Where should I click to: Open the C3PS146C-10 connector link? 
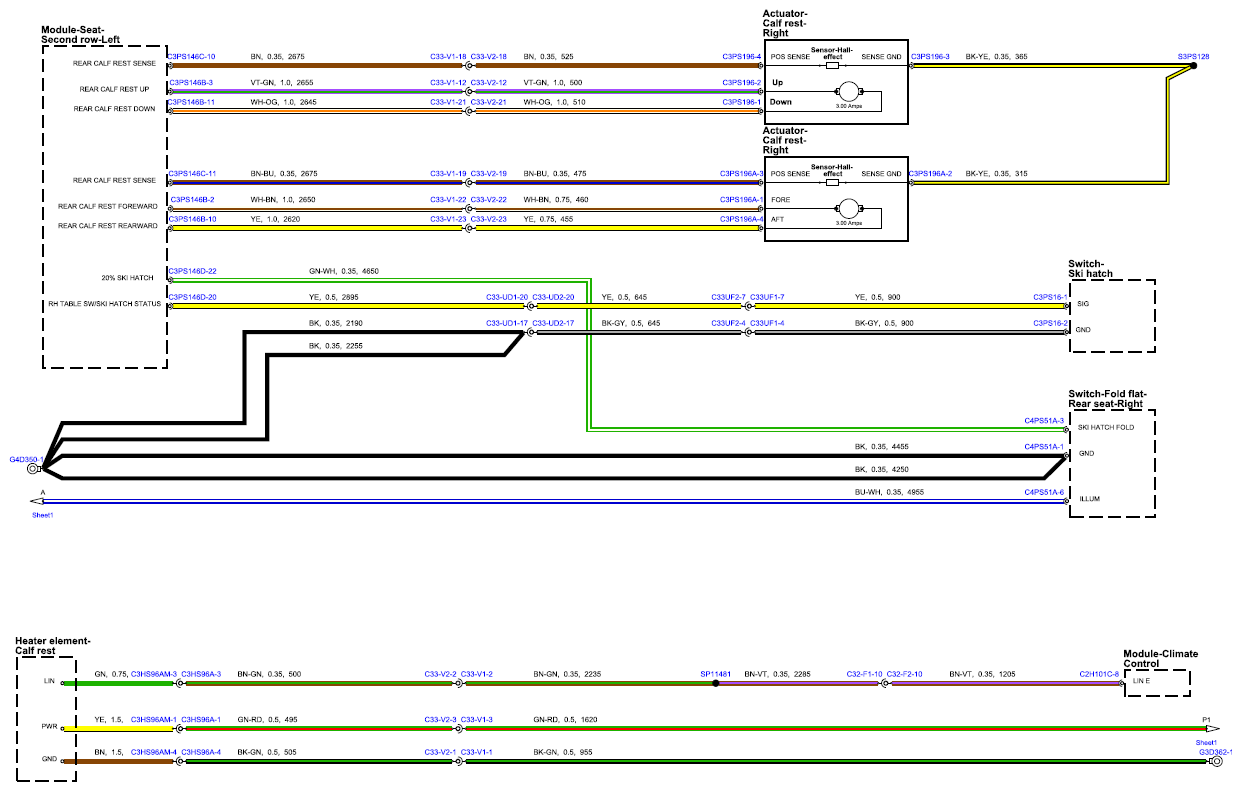pyautogui.click(x=191, y=57)
